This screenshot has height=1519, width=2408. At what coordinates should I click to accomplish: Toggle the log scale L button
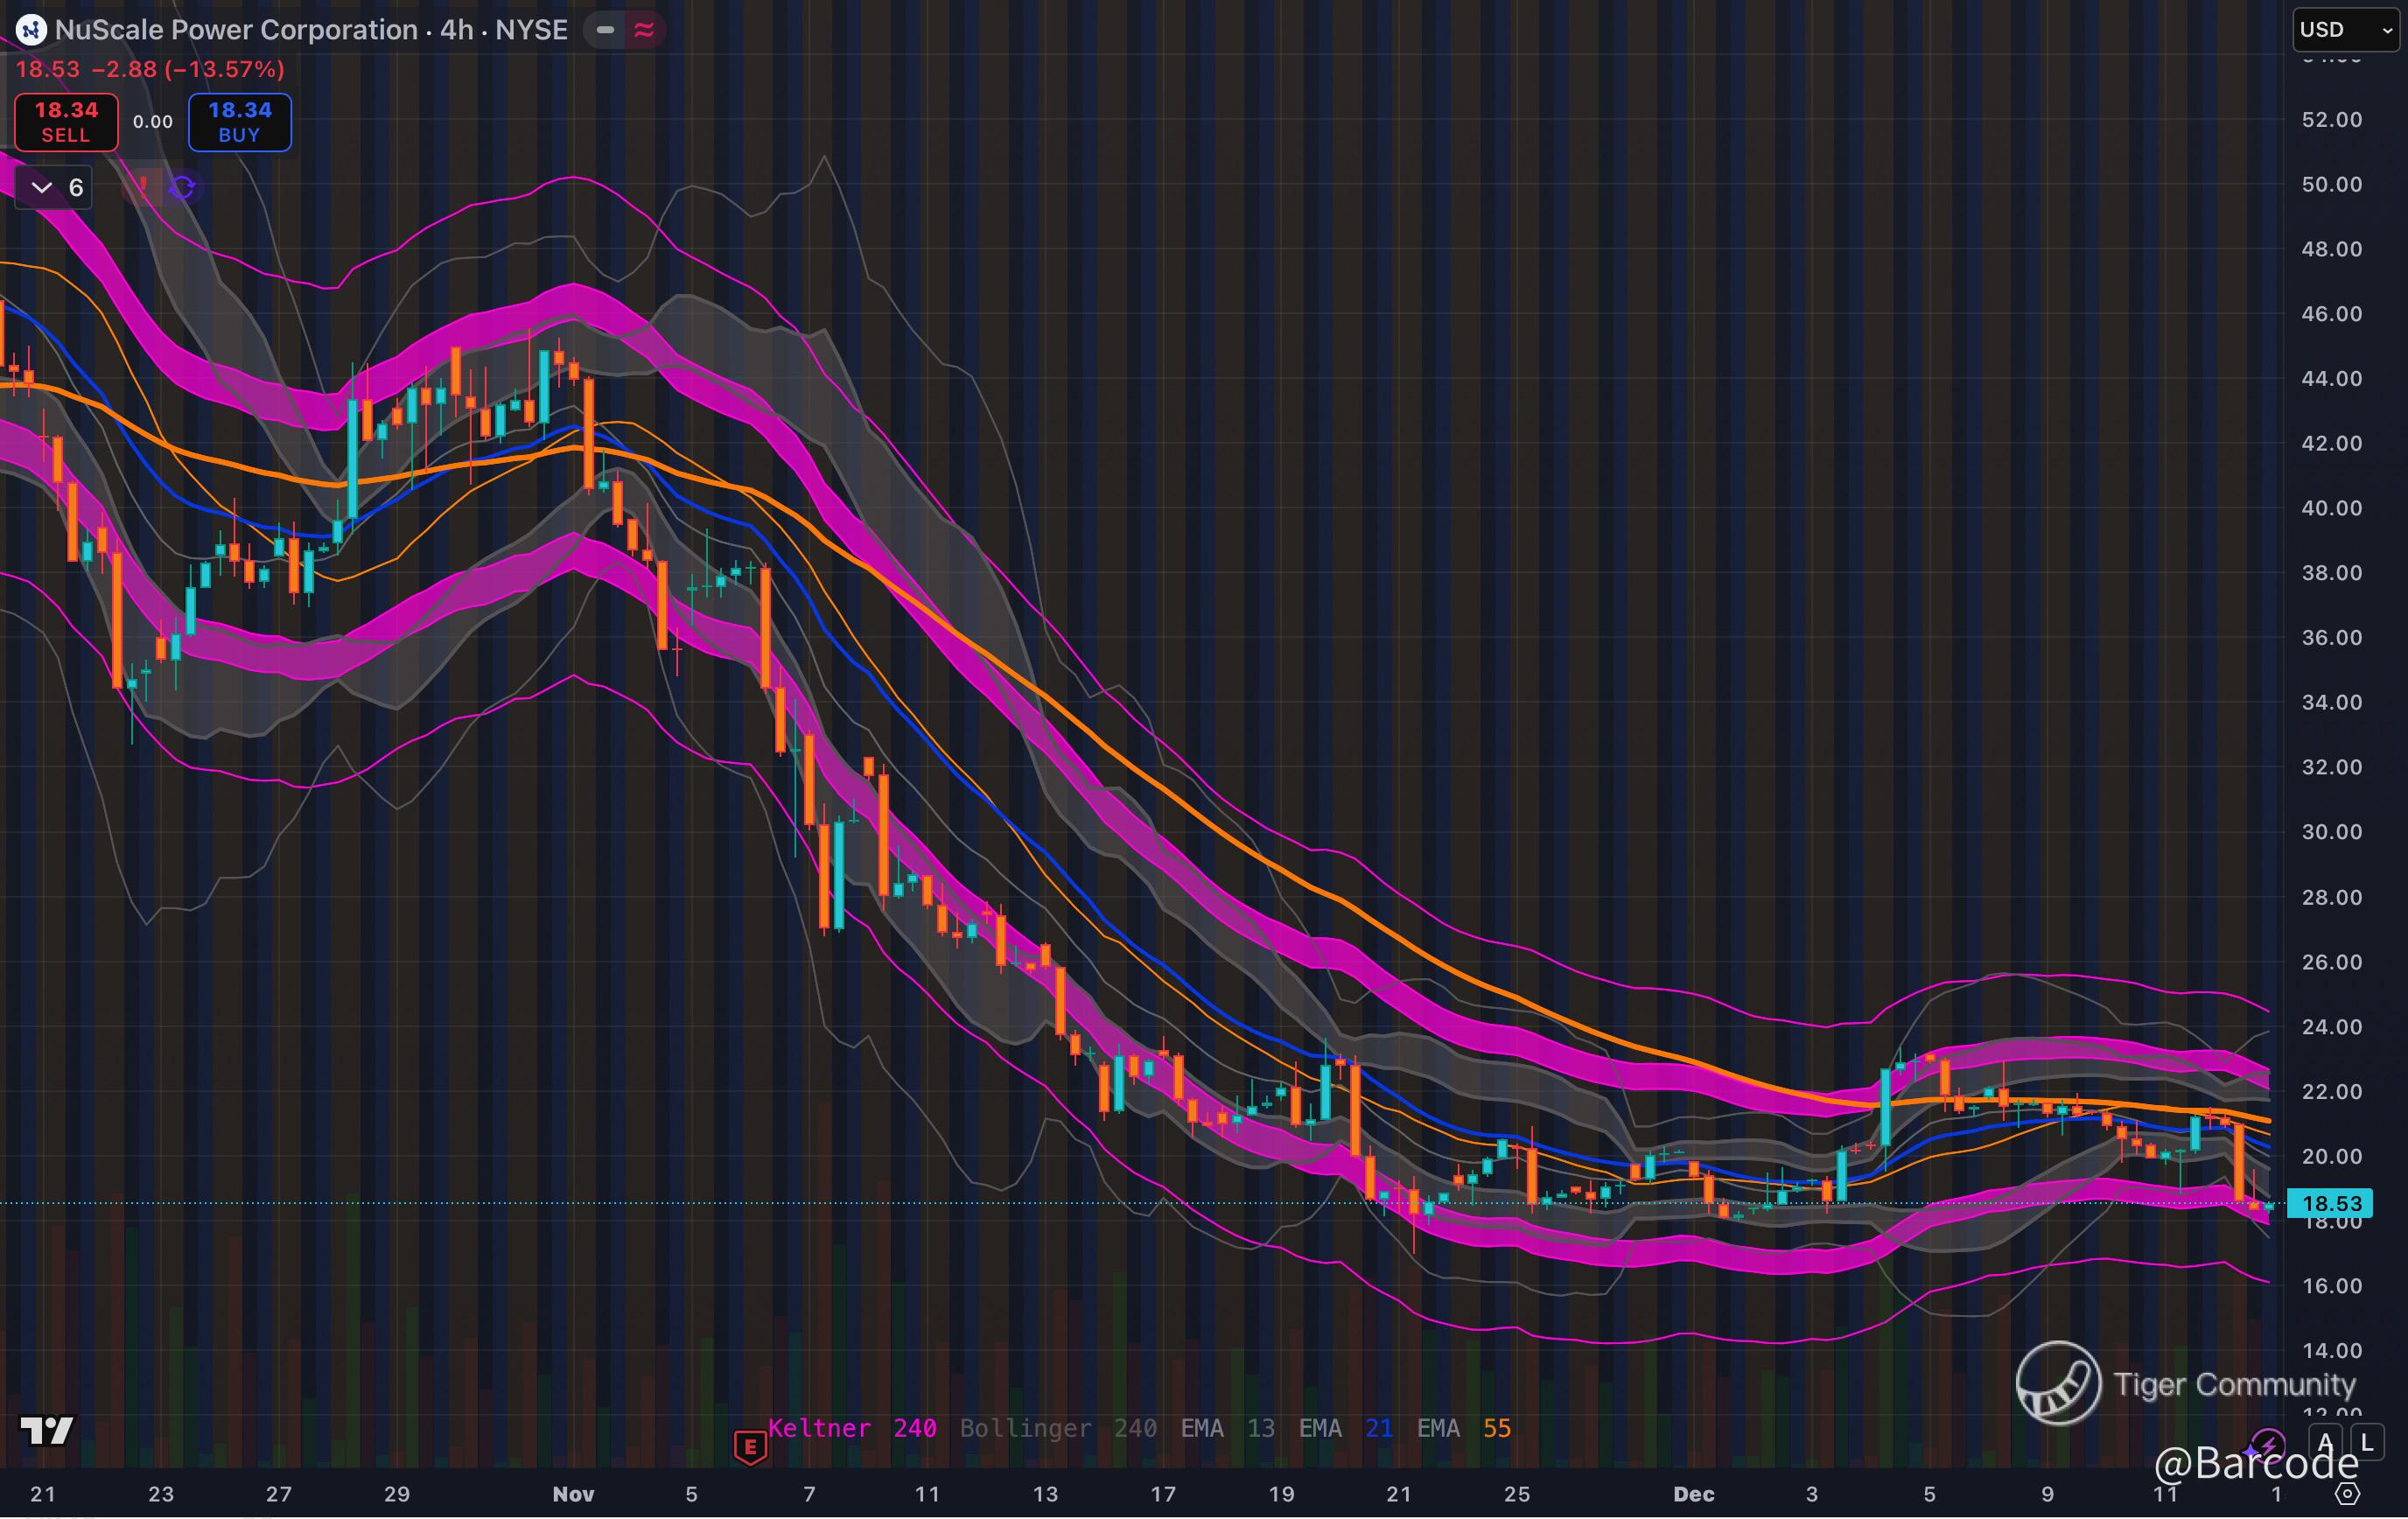tap(2366, 1443)
